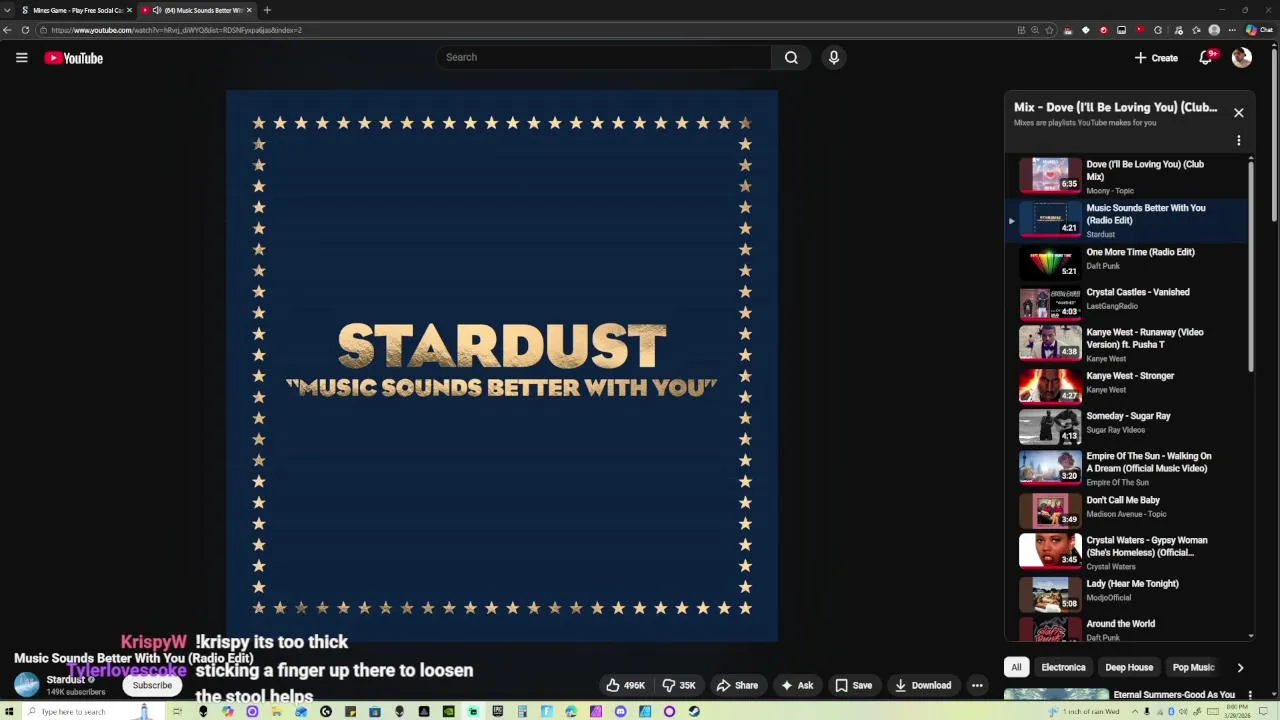The image size is (1280, 720).
Task: Subscribe to the Stardust channel
Action: [152, 686]
